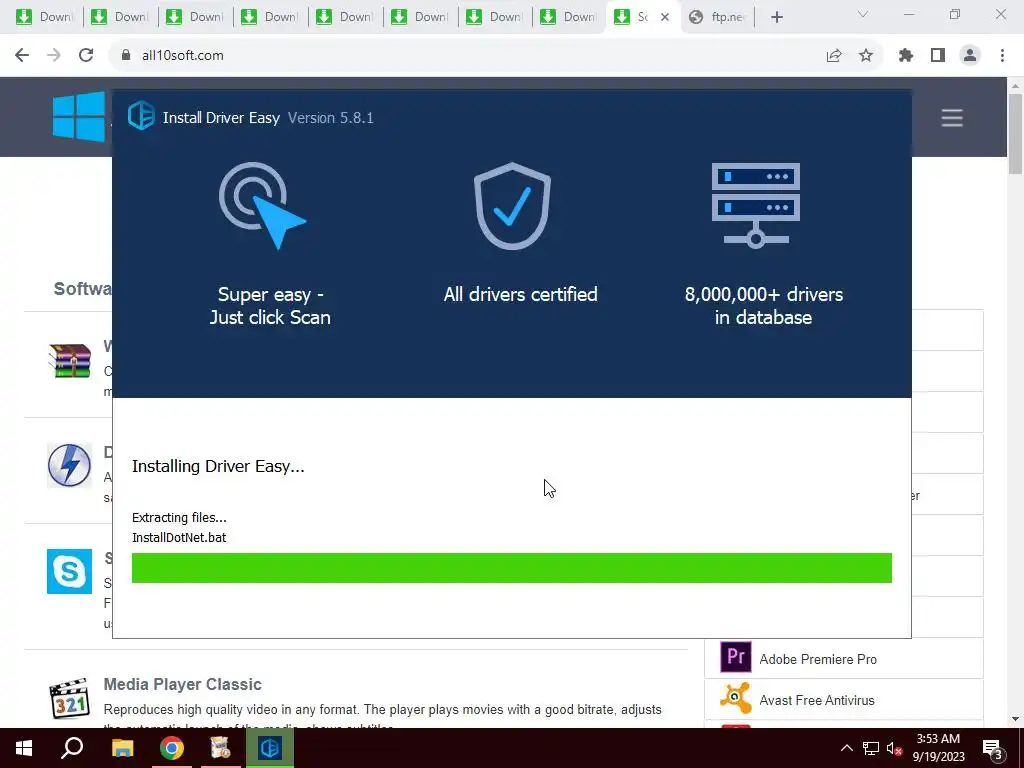Image resolution: width=1024 pixels, height=768 pixels.
Task: Click the green installation progress bar
Action: tap(511, 568)
